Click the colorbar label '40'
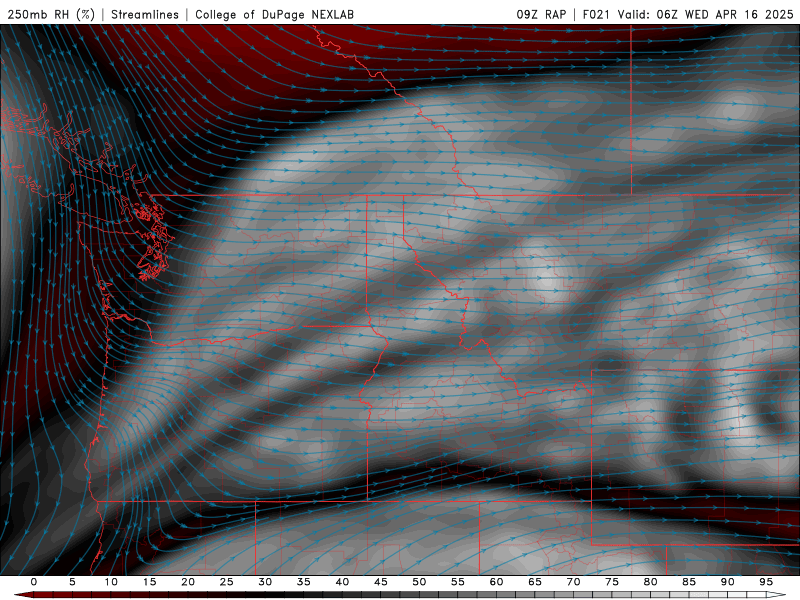This screenshot has width=800, height=600. 342,582
